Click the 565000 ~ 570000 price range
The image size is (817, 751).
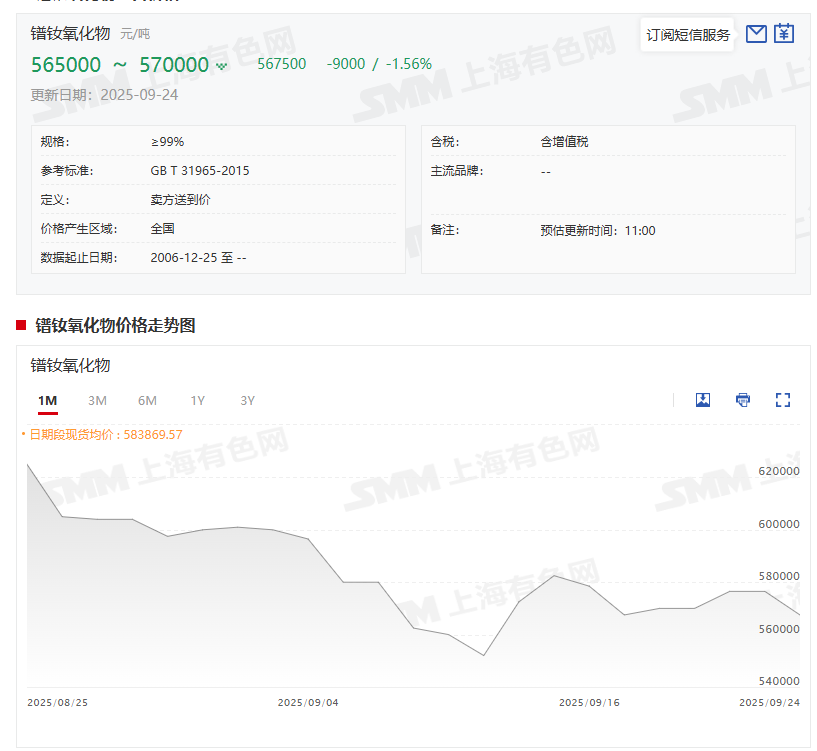120,65
